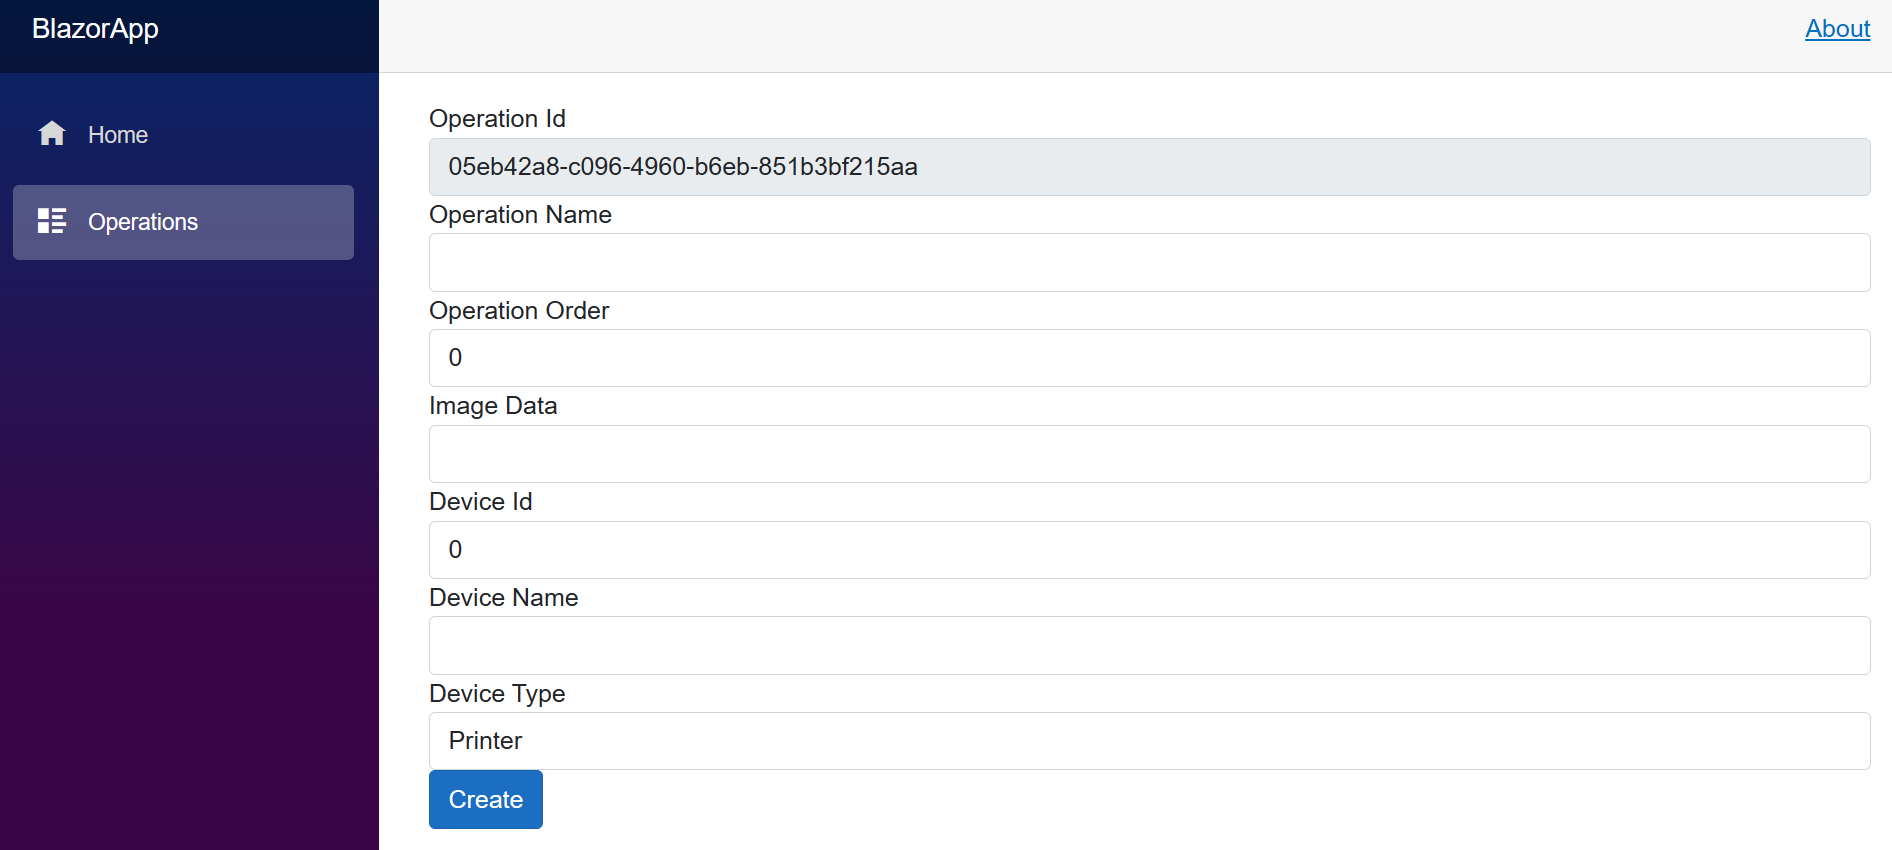This screenshot has width=1892, height=850.
Task: Open the Device Type dropdown showing Printer
Action: point(1149,741)
